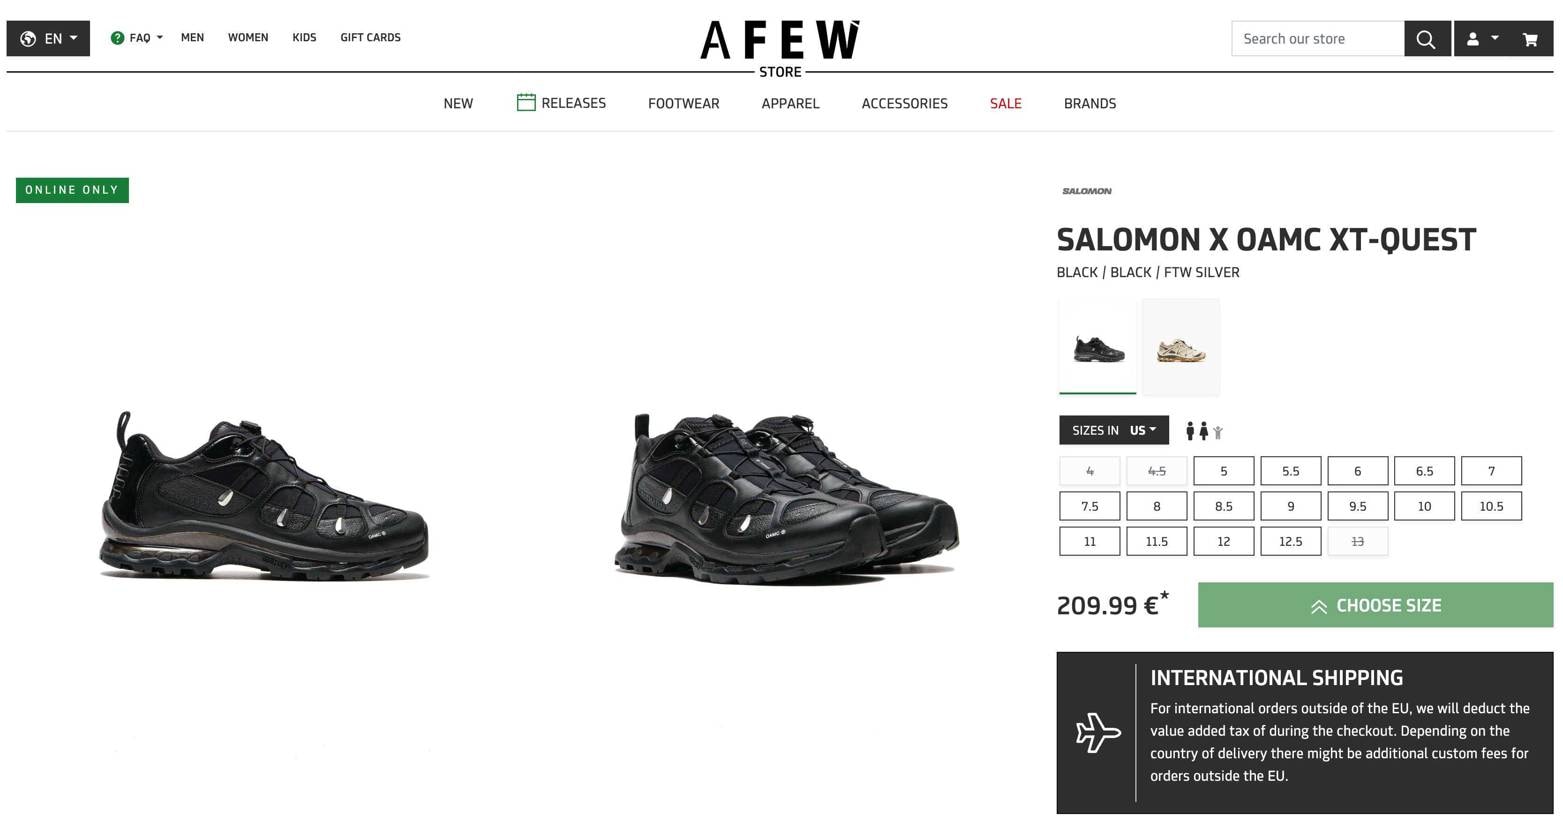Screen dimensions: 1563x830
Task: Click the Releases calendar icon
Action: tap(526, 103)
